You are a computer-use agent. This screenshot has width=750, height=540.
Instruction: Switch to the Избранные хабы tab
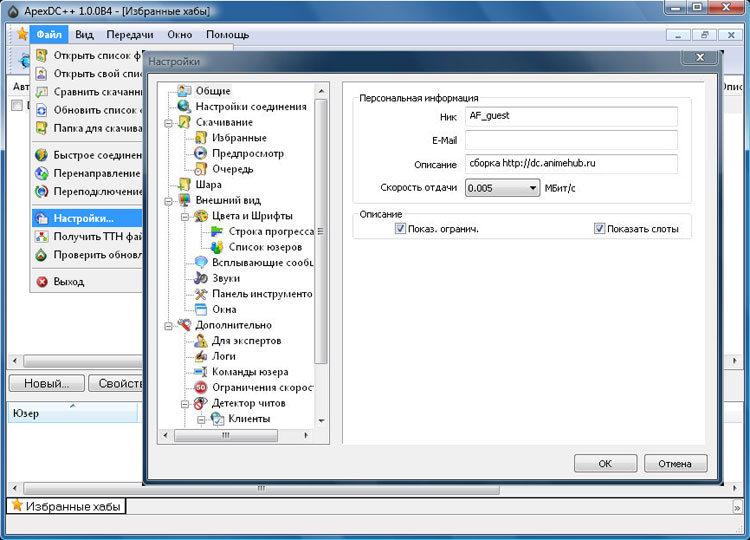tap(66, 506)
